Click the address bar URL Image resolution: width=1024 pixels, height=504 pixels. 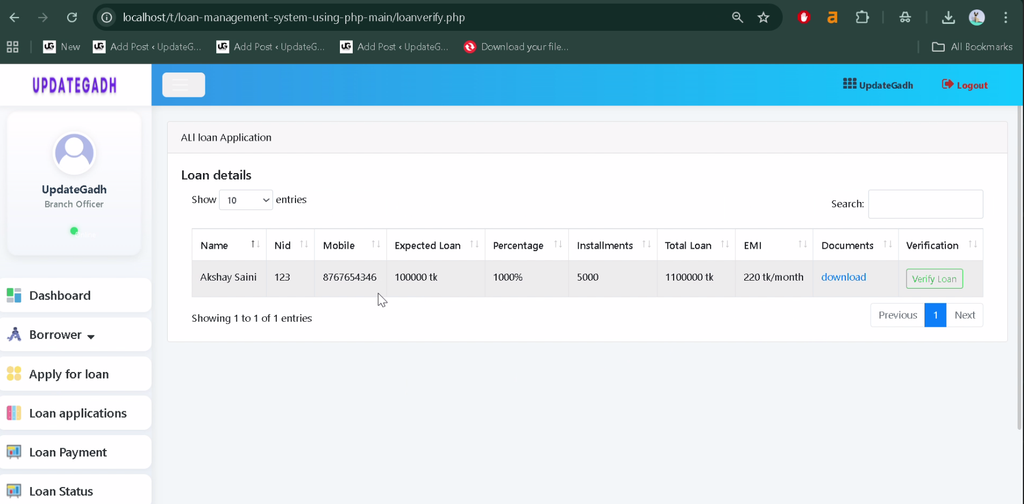[x=294, y=18]
